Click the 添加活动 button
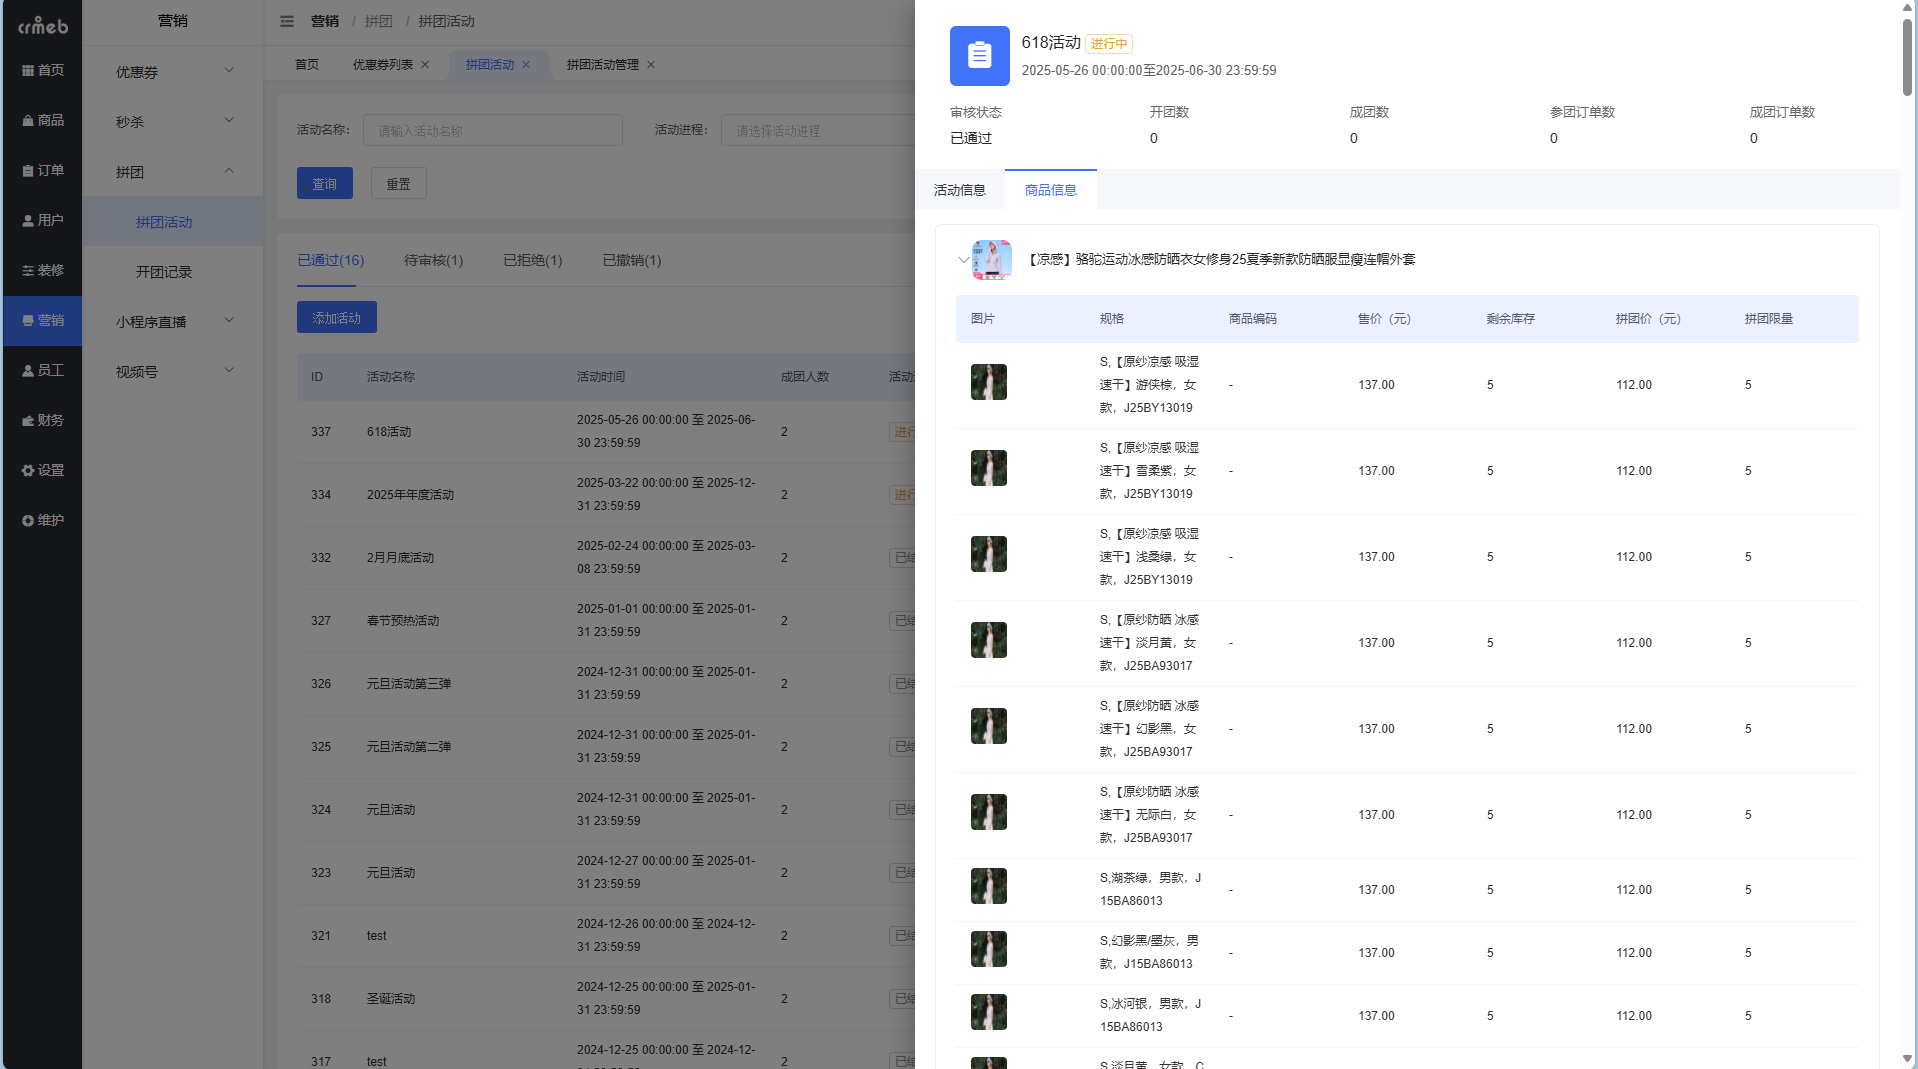The width and height of the screenshot is (1918, 1069). [x=336, y=317]
